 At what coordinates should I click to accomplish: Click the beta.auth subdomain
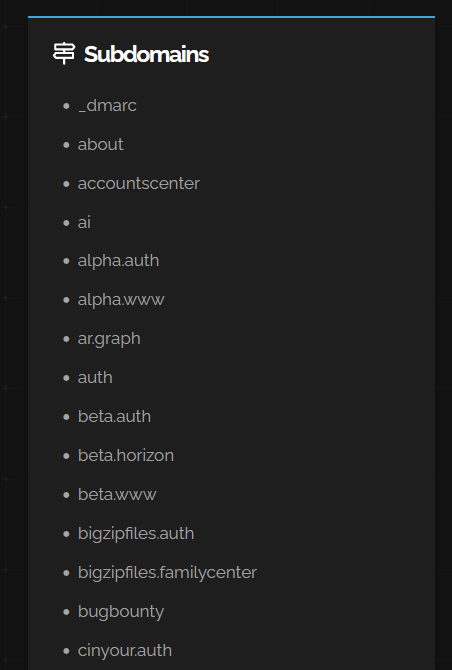[x=114, y=417]
